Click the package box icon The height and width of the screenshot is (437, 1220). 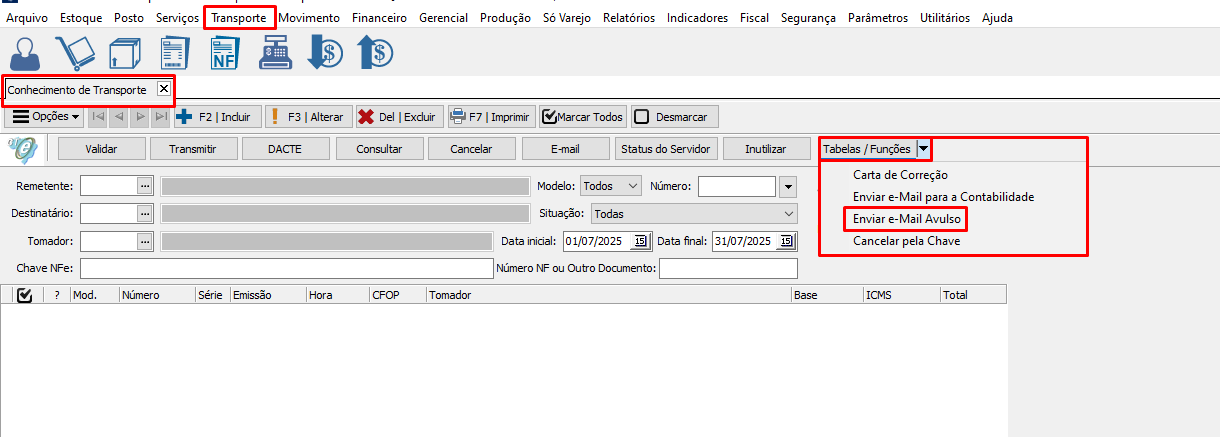[x=124, y=52]
